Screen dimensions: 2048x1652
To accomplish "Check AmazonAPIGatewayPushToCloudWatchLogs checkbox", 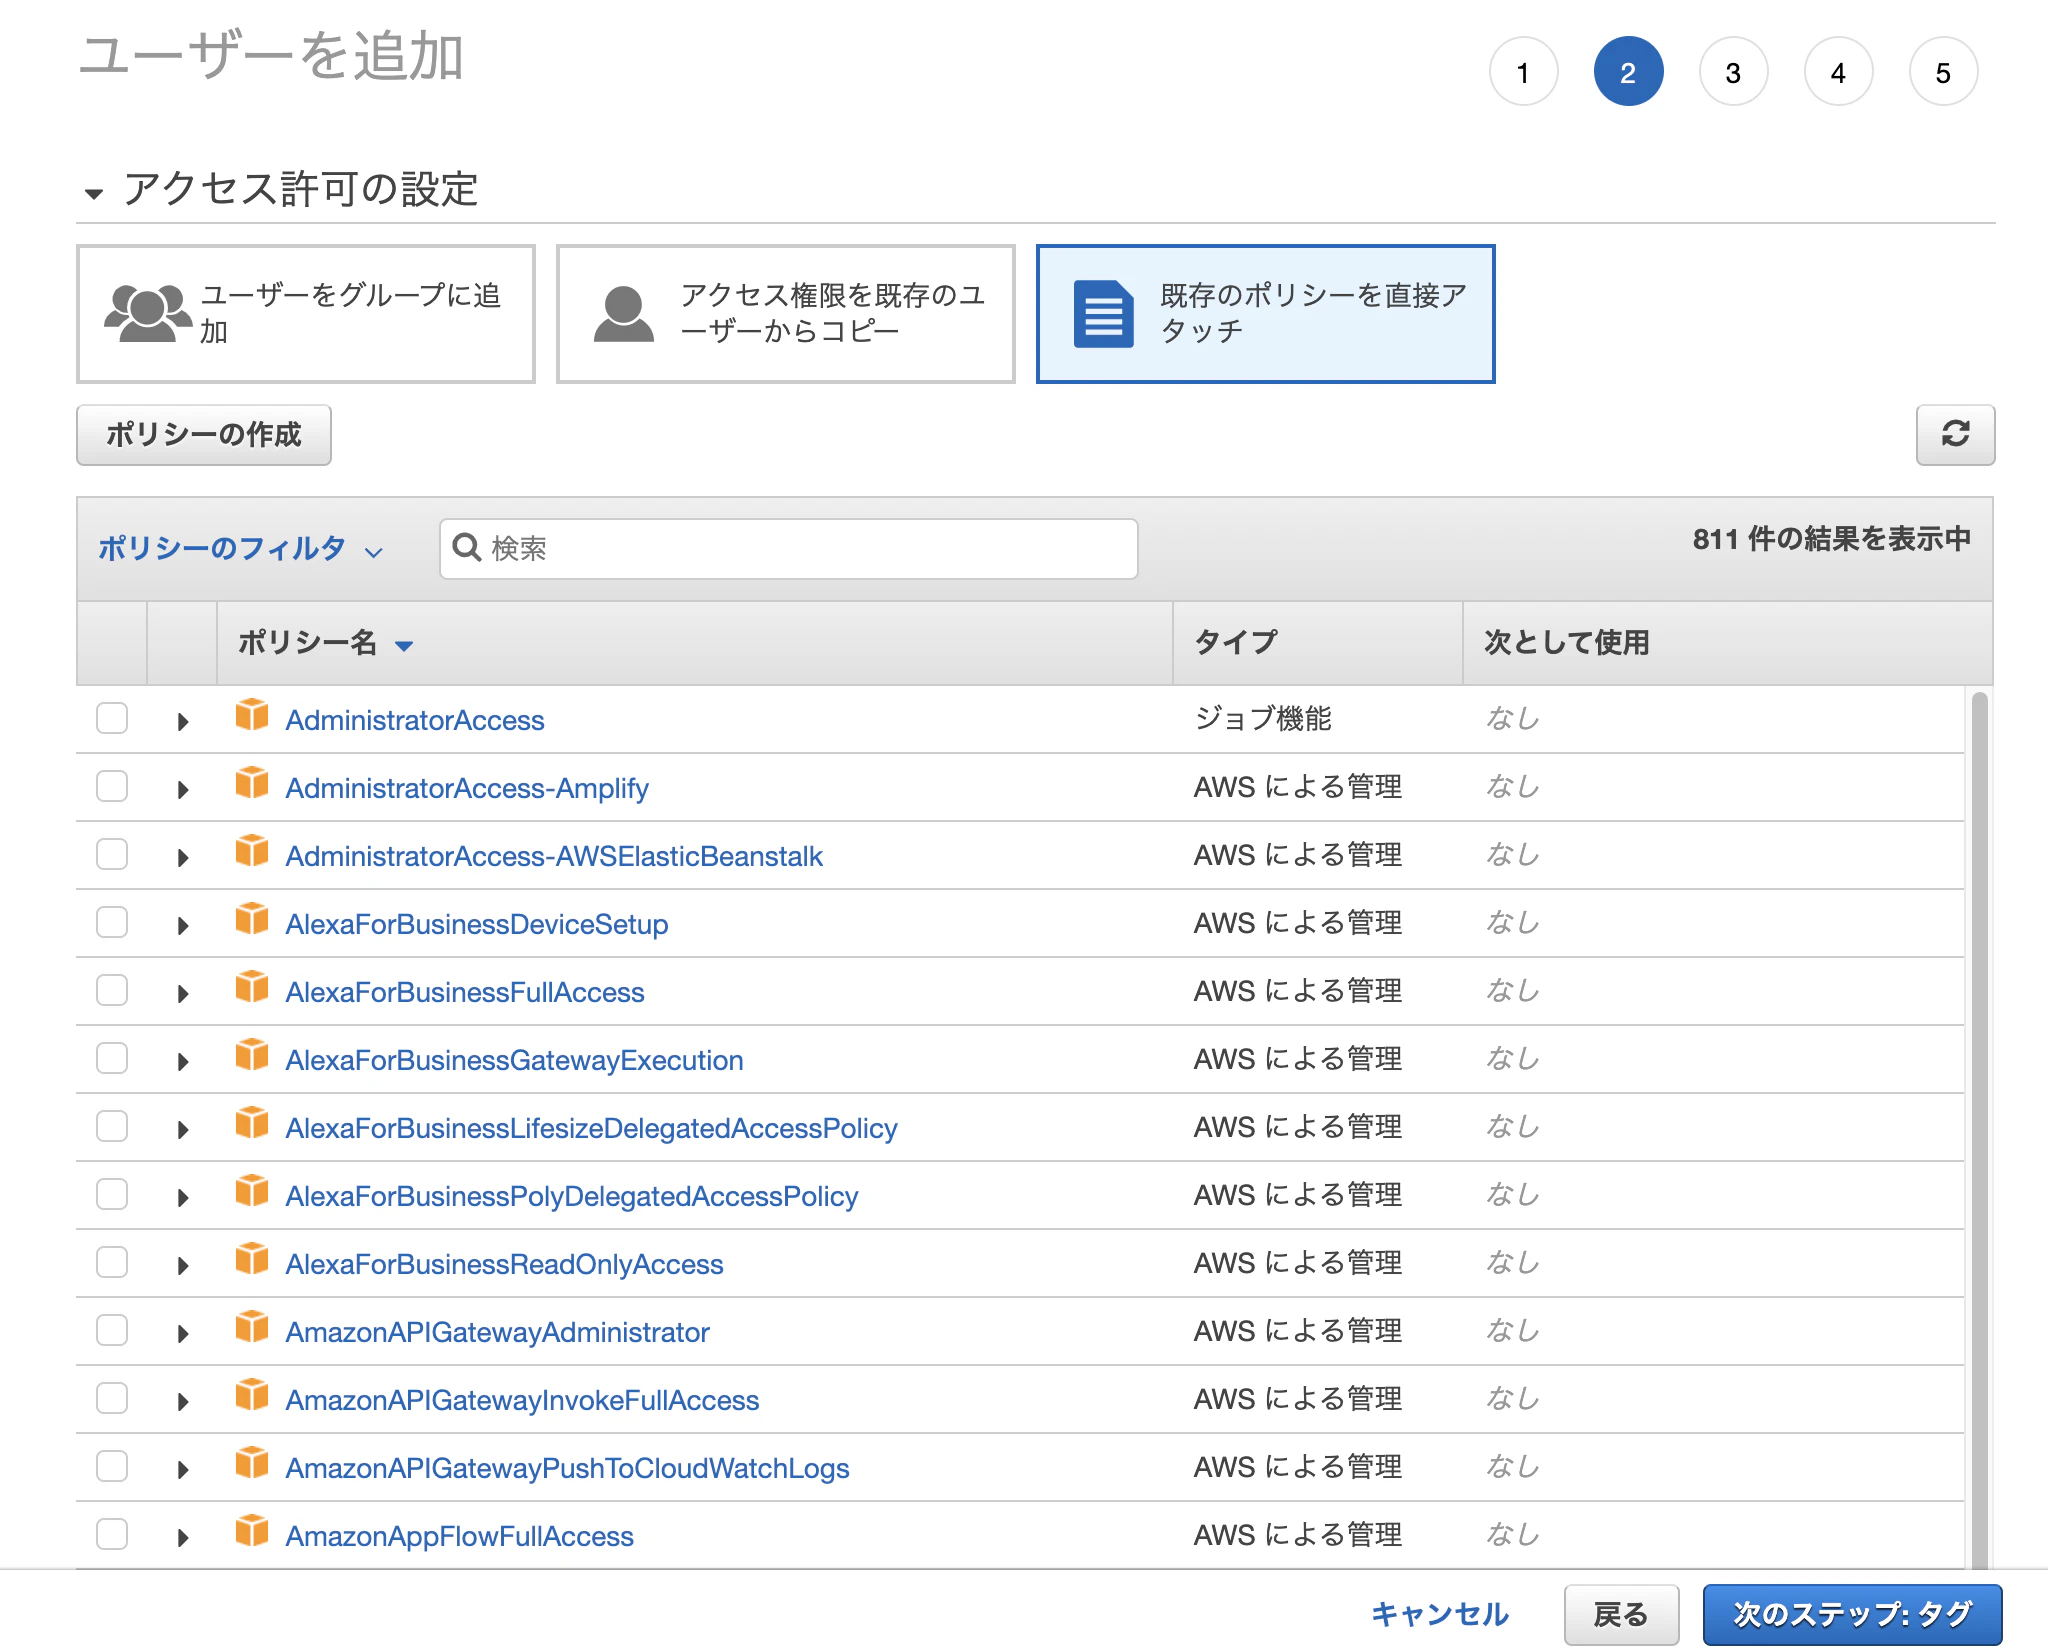I will [112, 1466].
